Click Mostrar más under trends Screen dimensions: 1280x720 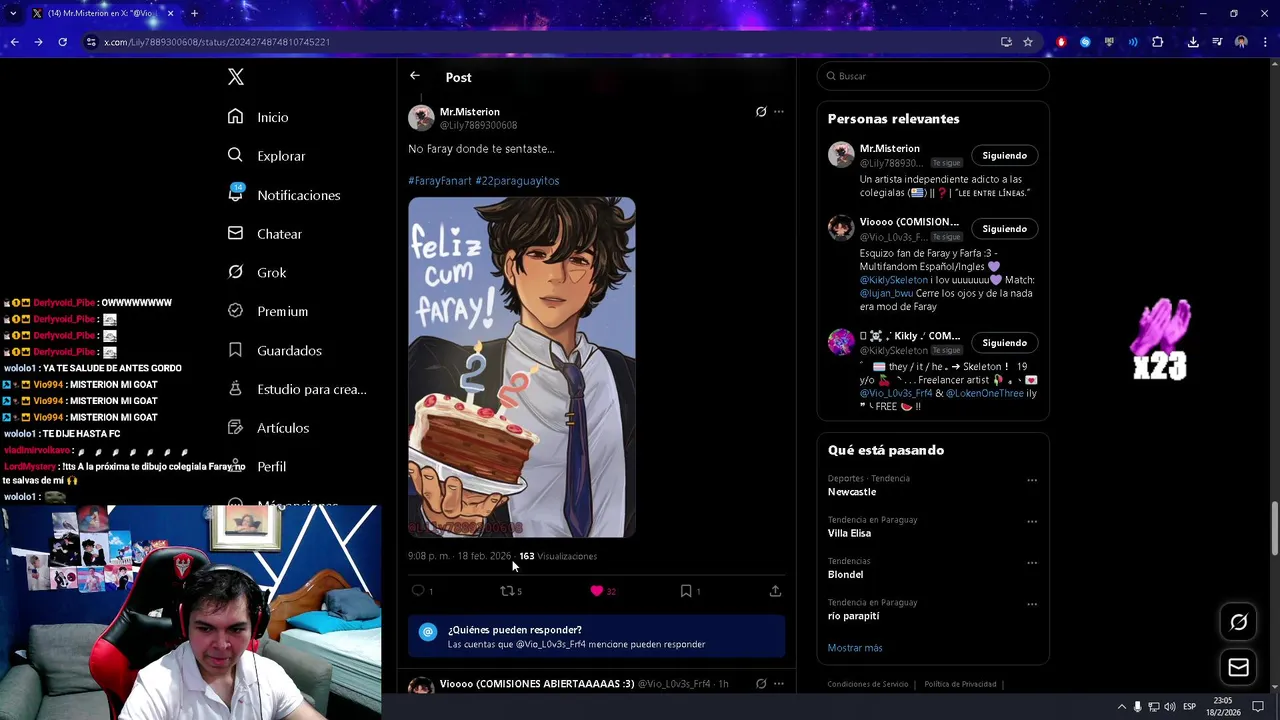(x=855, y=648)
